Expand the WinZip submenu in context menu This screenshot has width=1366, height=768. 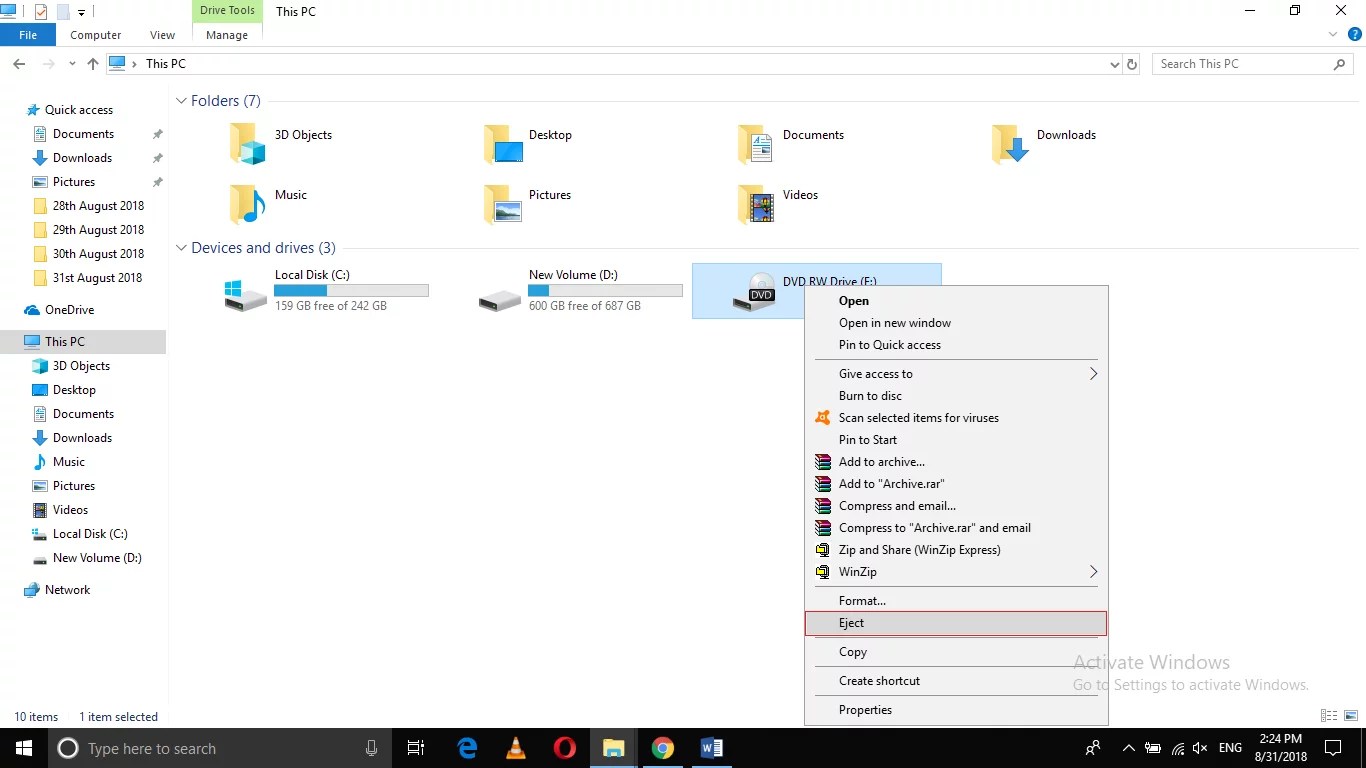(x=1092, y=571)
